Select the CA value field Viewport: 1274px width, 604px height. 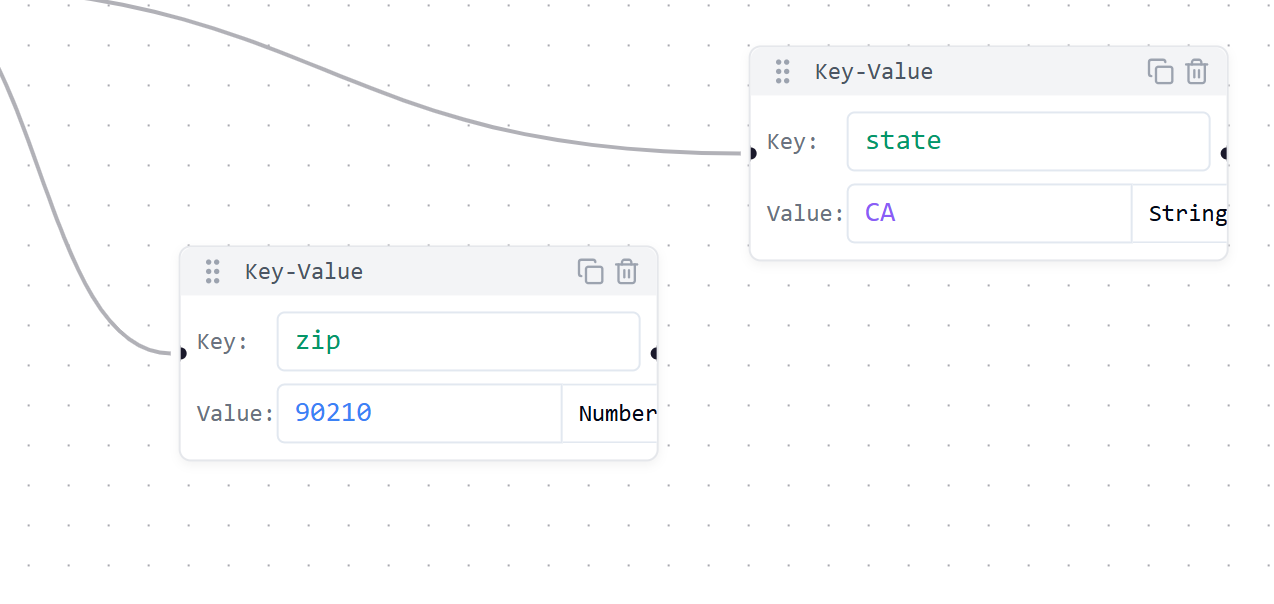tap(988, 213)
